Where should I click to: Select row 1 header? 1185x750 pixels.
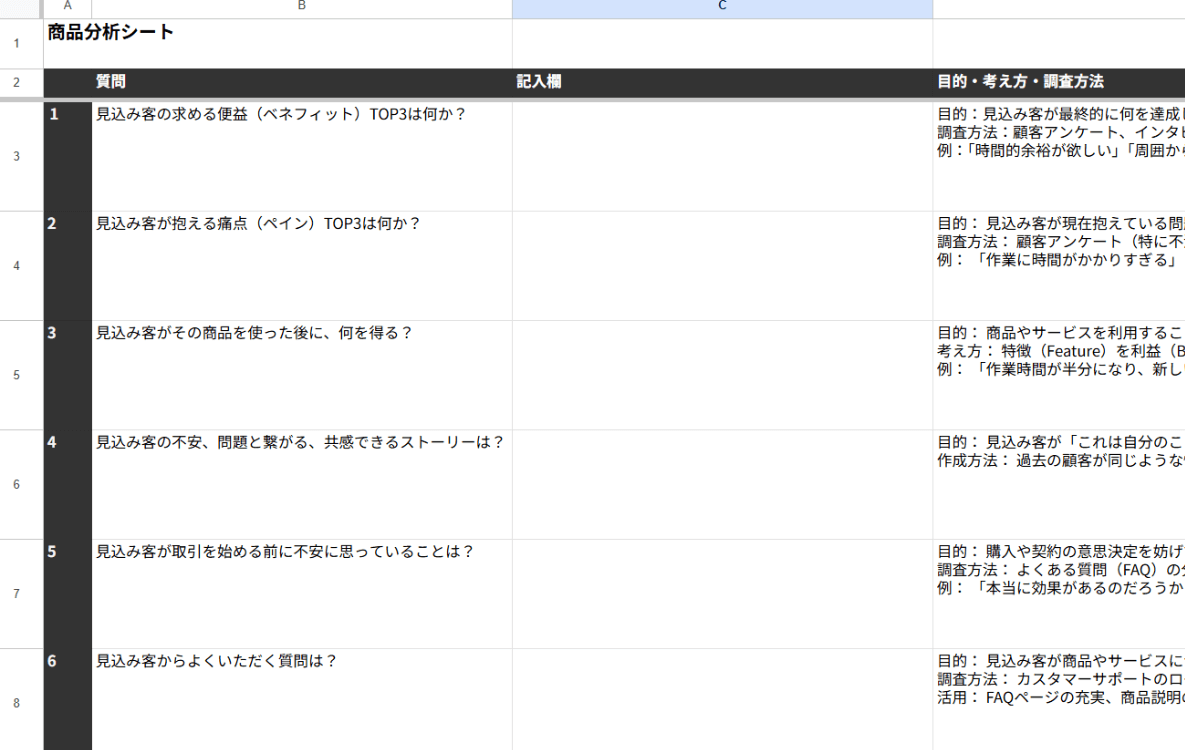[16, 44]
